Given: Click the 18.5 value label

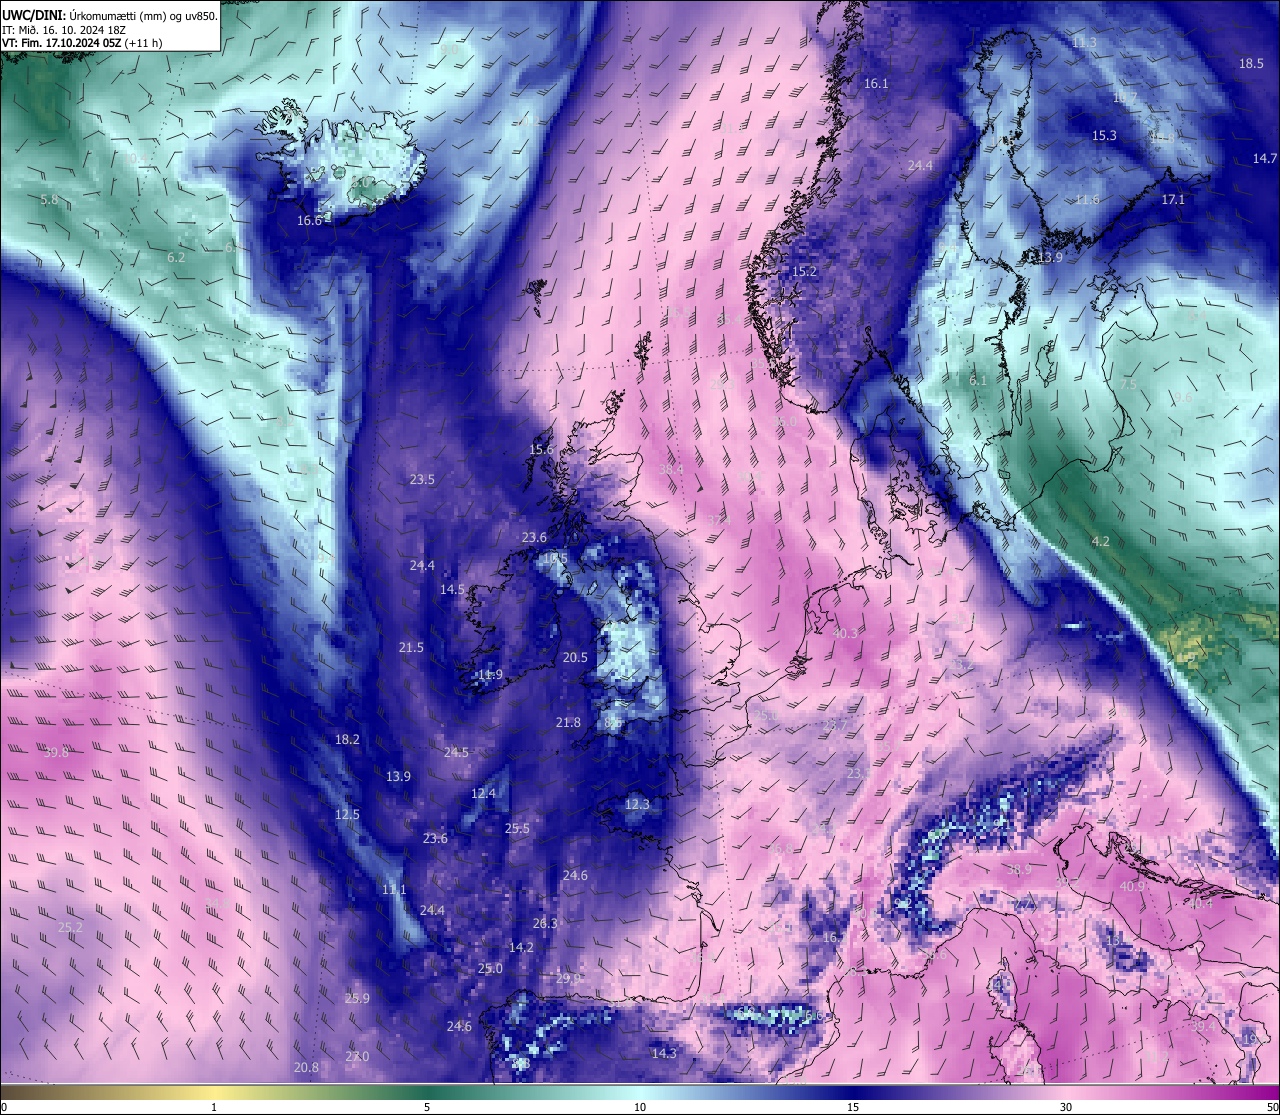Looking at the screenshot, I should click(1252, 63).
